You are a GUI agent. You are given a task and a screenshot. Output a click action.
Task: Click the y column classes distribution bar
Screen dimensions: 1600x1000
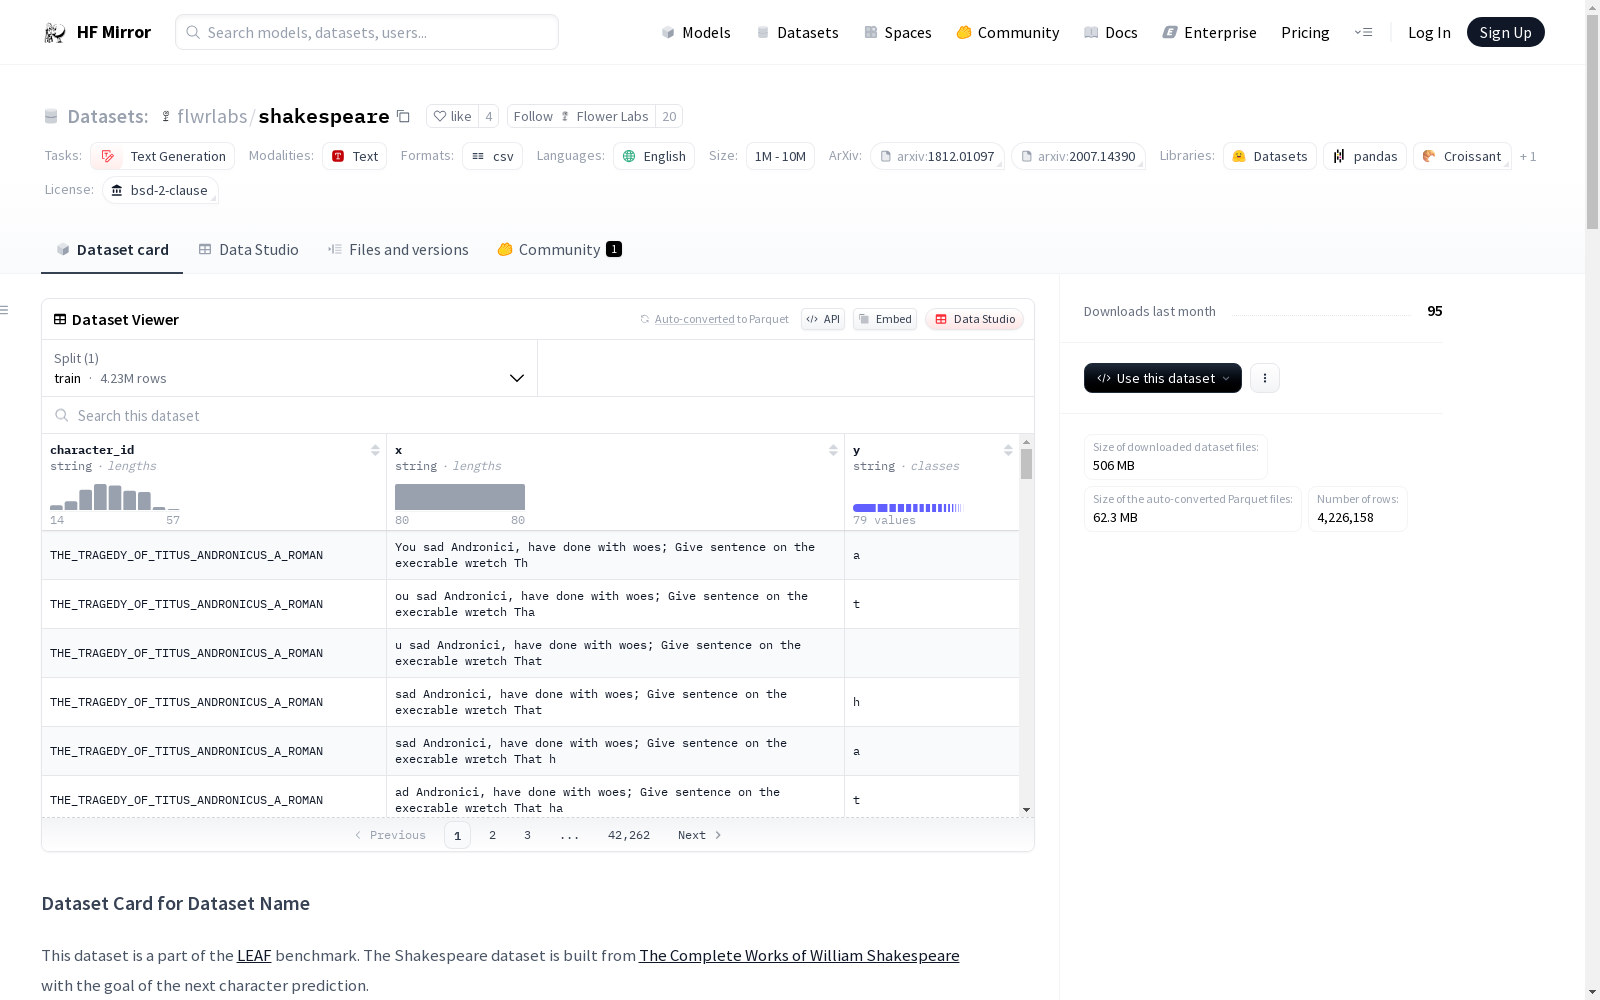907,508
